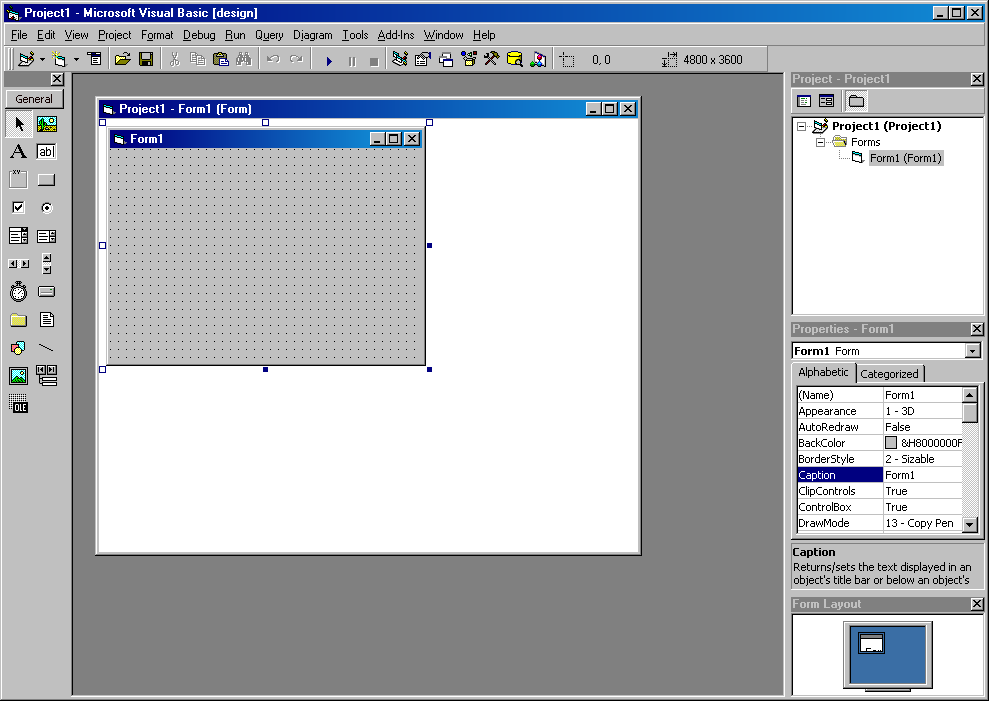Screen dimensions: 989x701
Task: Select the Line control tool
Action: pos(47,348)
